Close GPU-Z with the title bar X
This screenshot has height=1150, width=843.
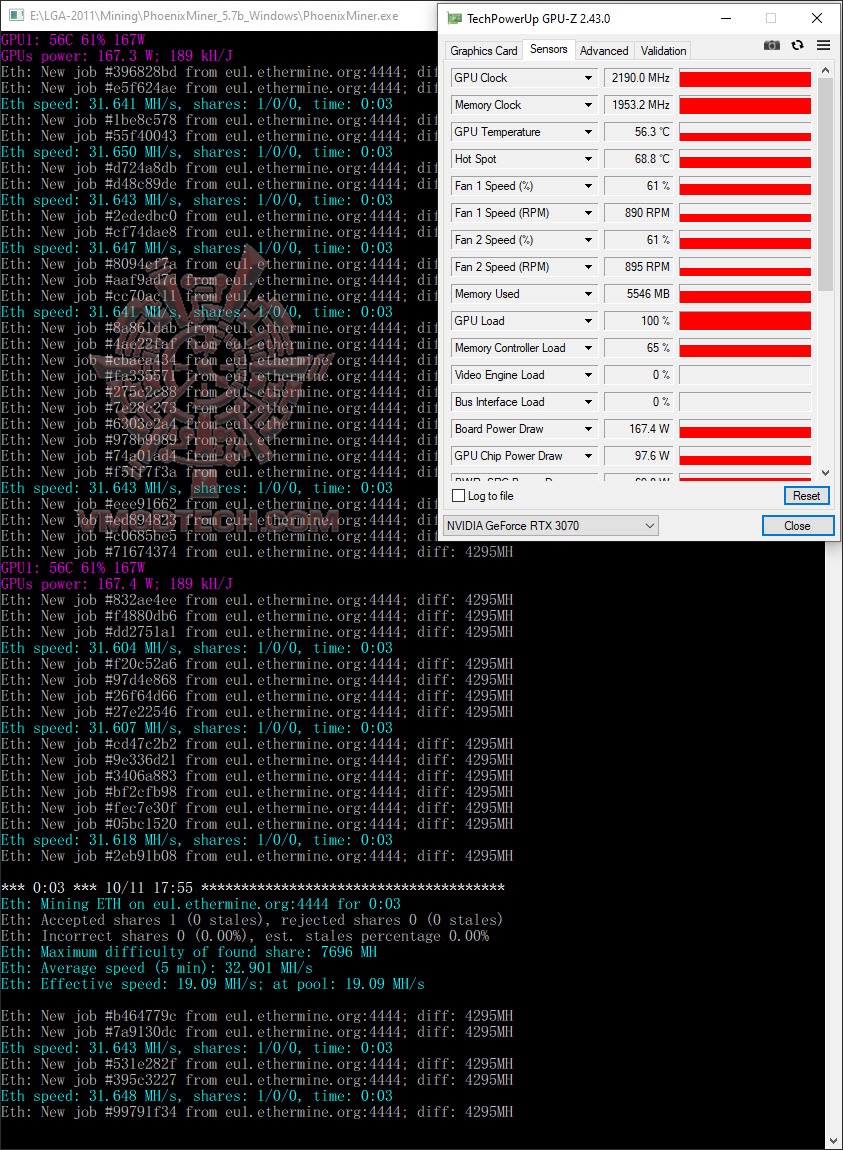click(817, 18)
